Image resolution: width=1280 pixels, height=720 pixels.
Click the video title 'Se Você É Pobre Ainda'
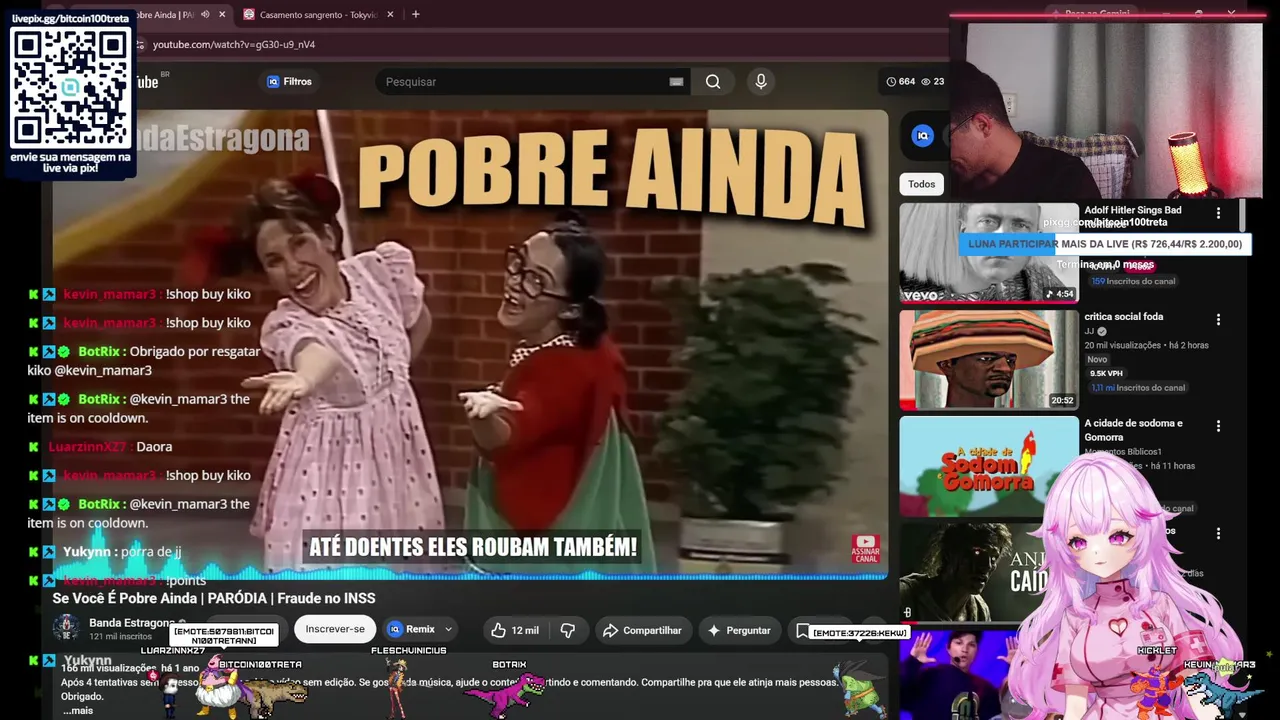click(214, 598)
